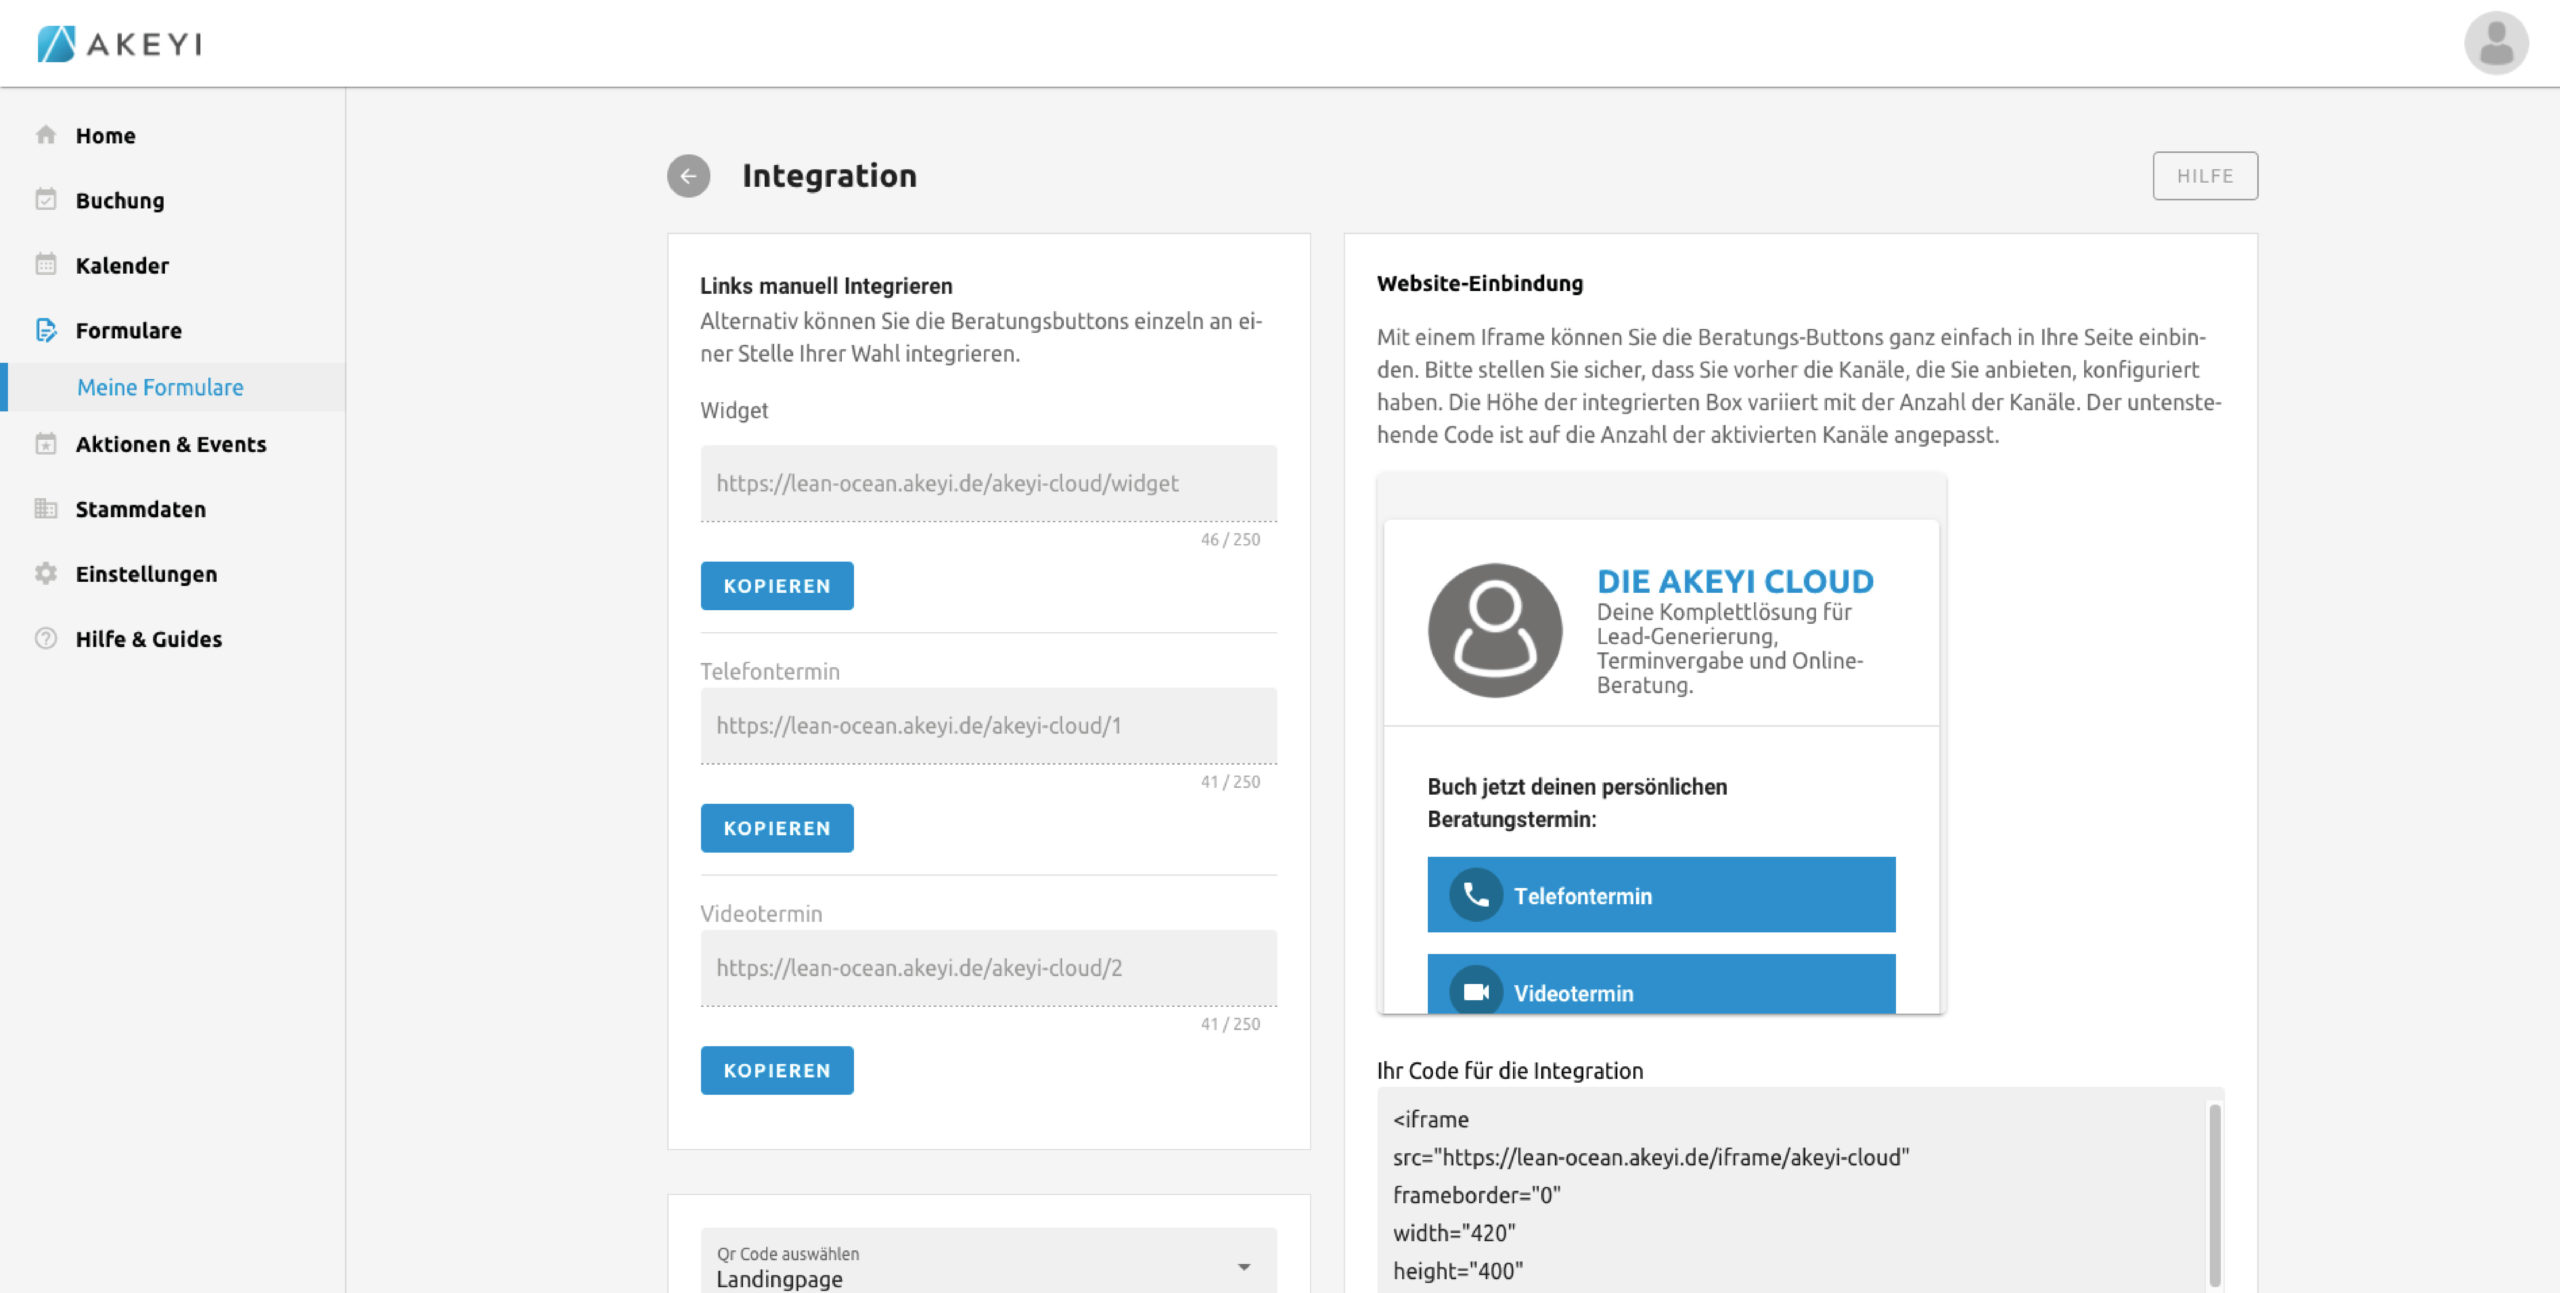This screenshot has width=2560, height=1293.
Task: Click the Hilfe & Guides question icon
Action: point(46,639)
